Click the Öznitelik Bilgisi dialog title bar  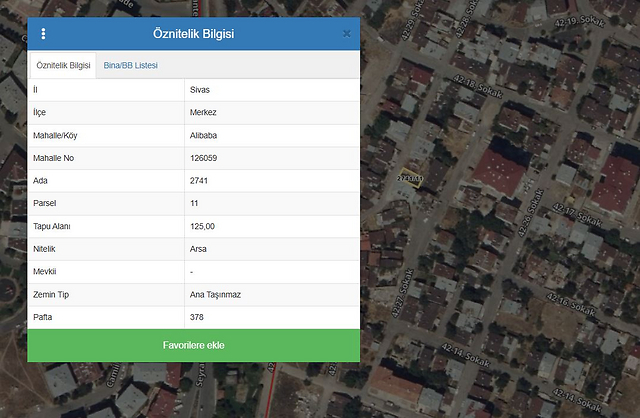pyautogui.click(x=193, y=34)
